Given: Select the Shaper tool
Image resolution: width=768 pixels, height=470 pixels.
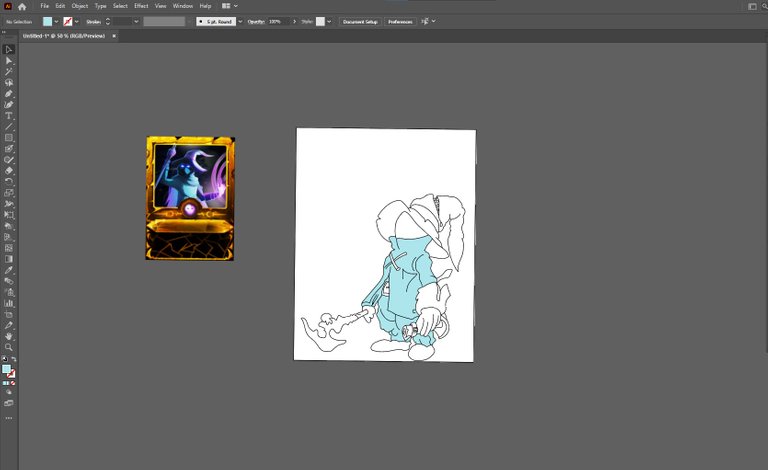Looking at the screenshot, I should click(9, 160).
